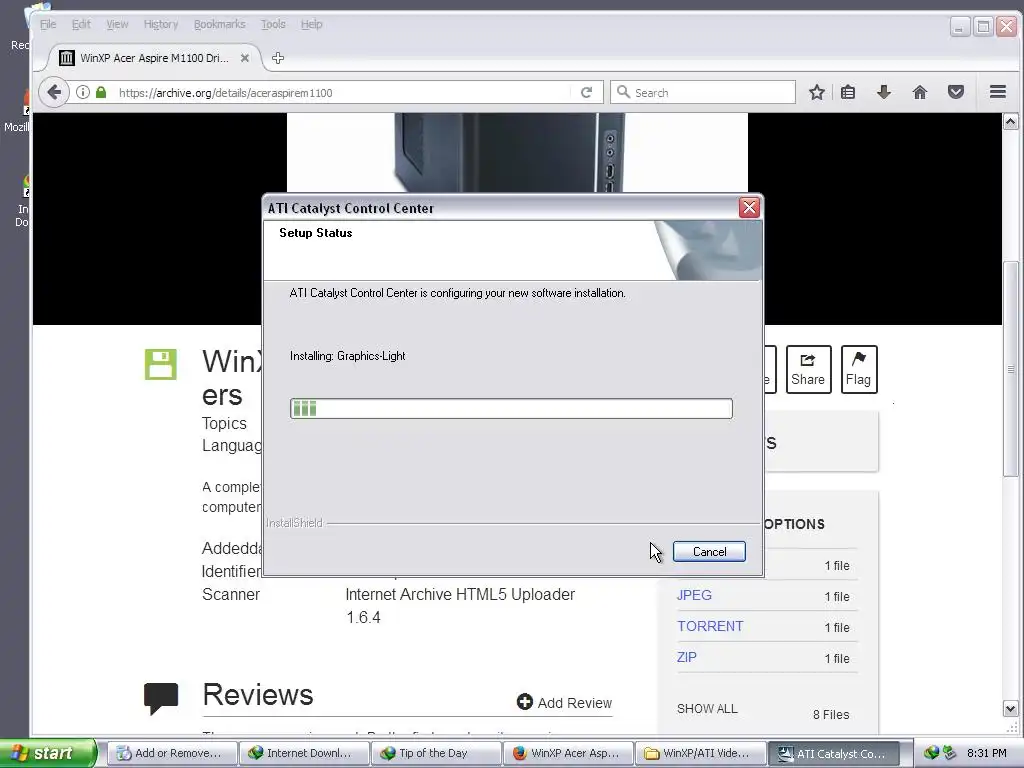
Task: Close the WinXP Acer Aspire tab
Action: (x=245, y=58)
